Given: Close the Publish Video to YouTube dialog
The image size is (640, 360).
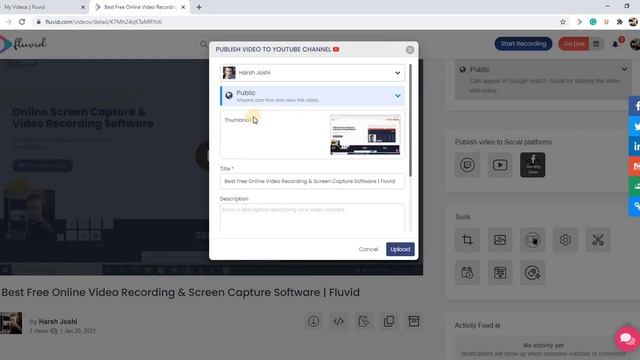Looking at the screenshot, I should (410, 50).
